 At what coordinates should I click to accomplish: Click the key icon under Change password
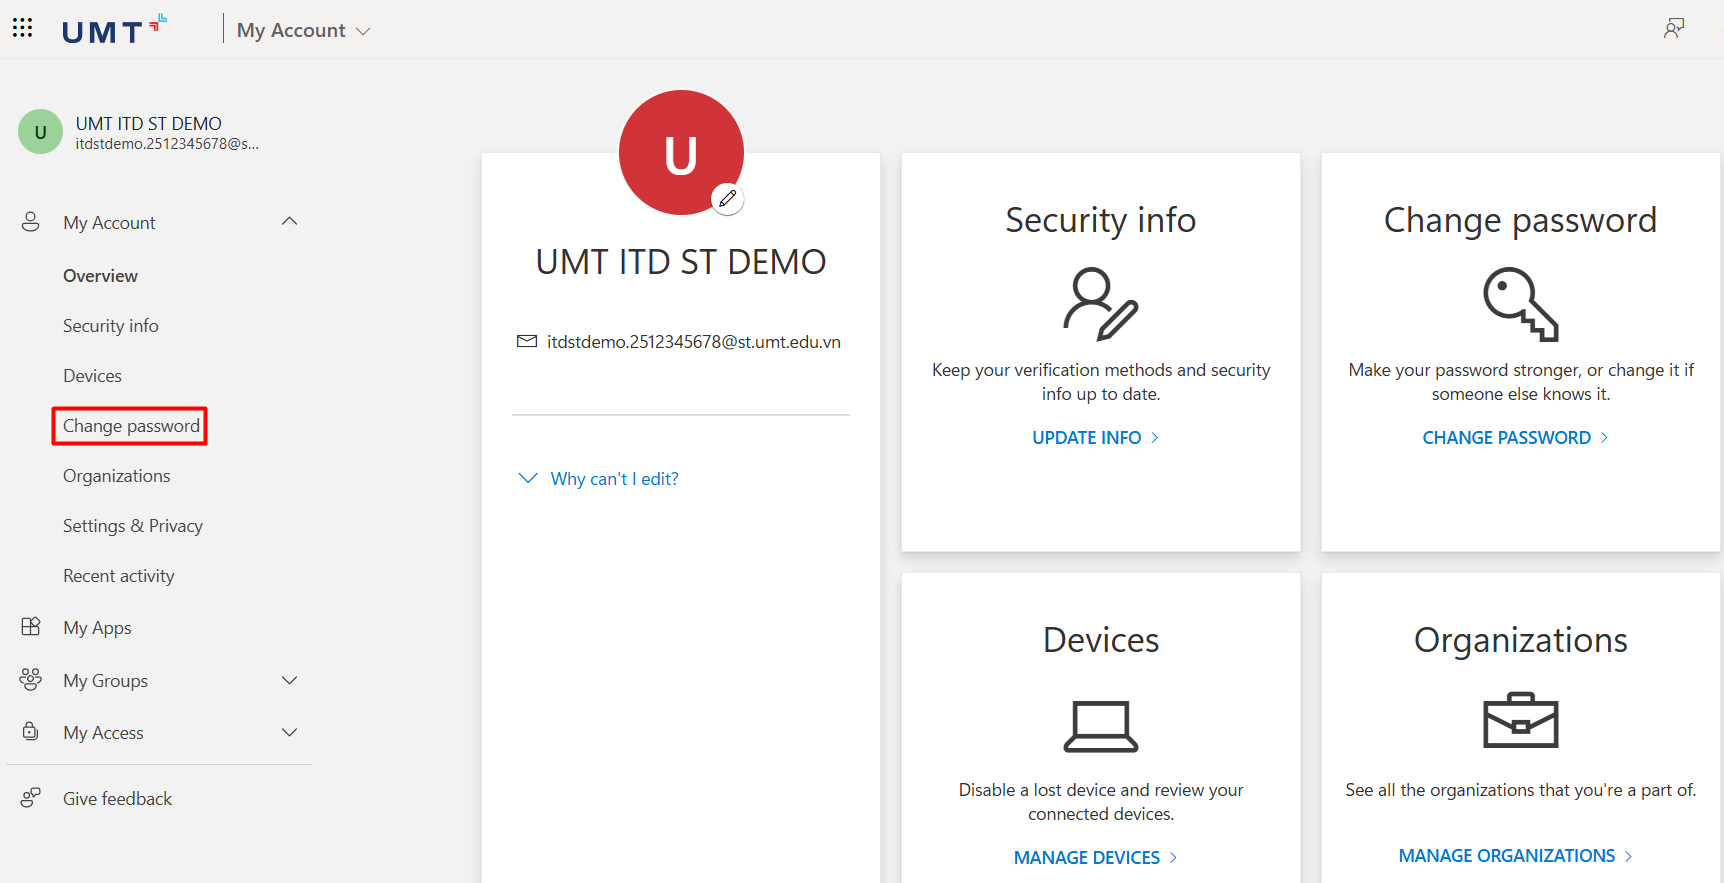tap(1520, 304)
